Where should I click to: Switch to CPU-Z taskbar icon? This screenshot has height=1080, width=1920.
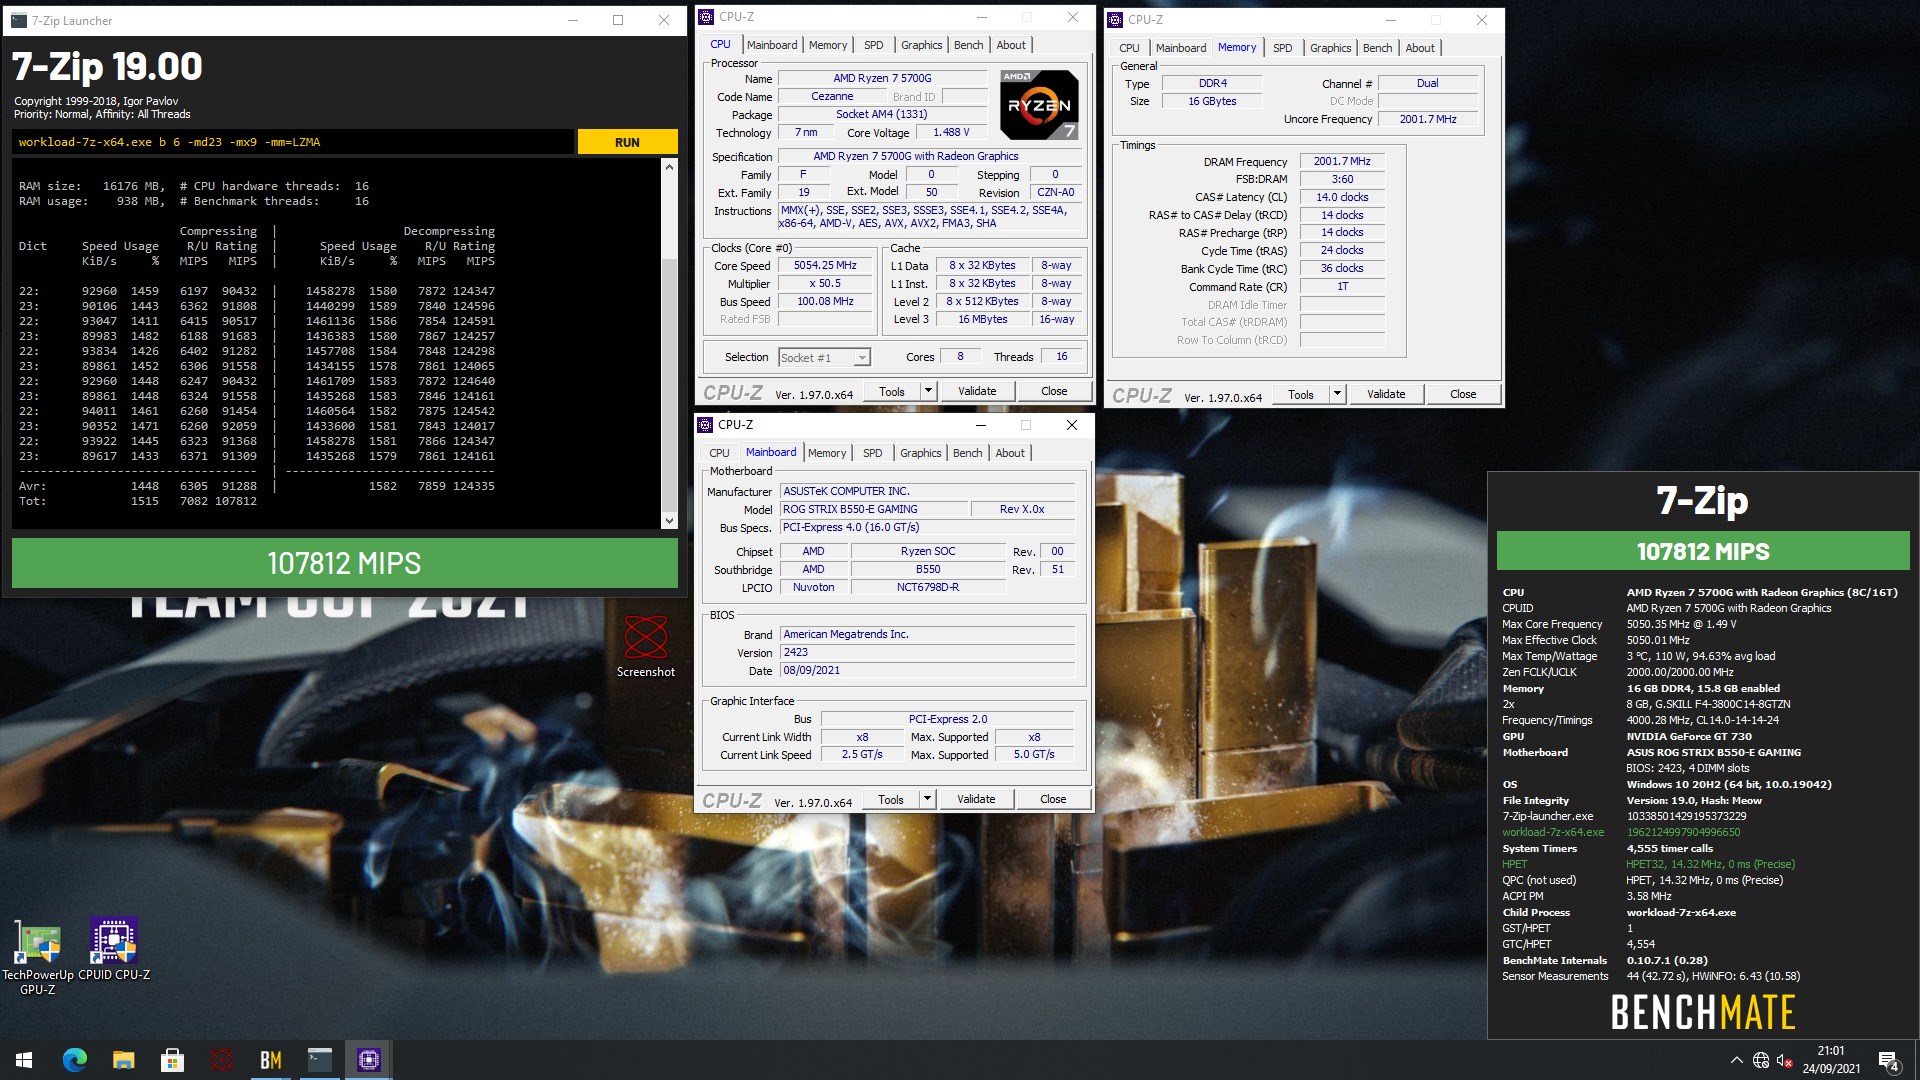pos(369,1060)
